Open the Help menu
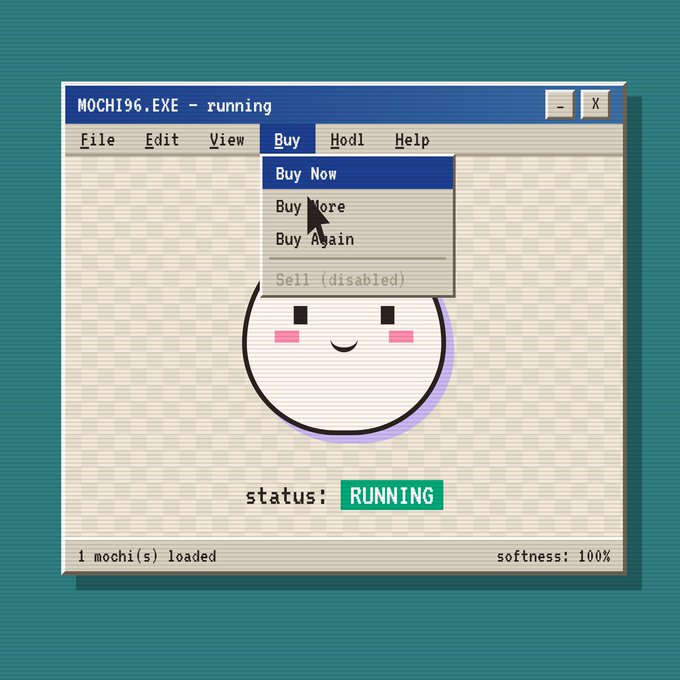Image resolution: width=680 pixels, height=680 pixels. click(412, 140)
